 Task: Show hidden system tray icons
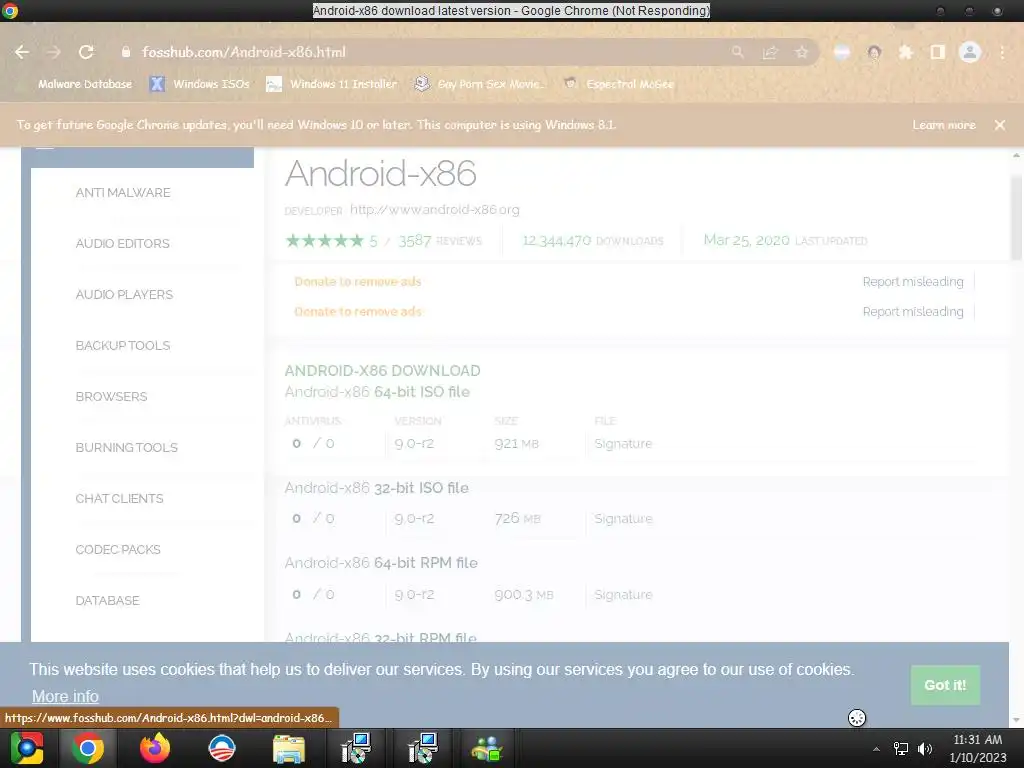pos(876,749)
